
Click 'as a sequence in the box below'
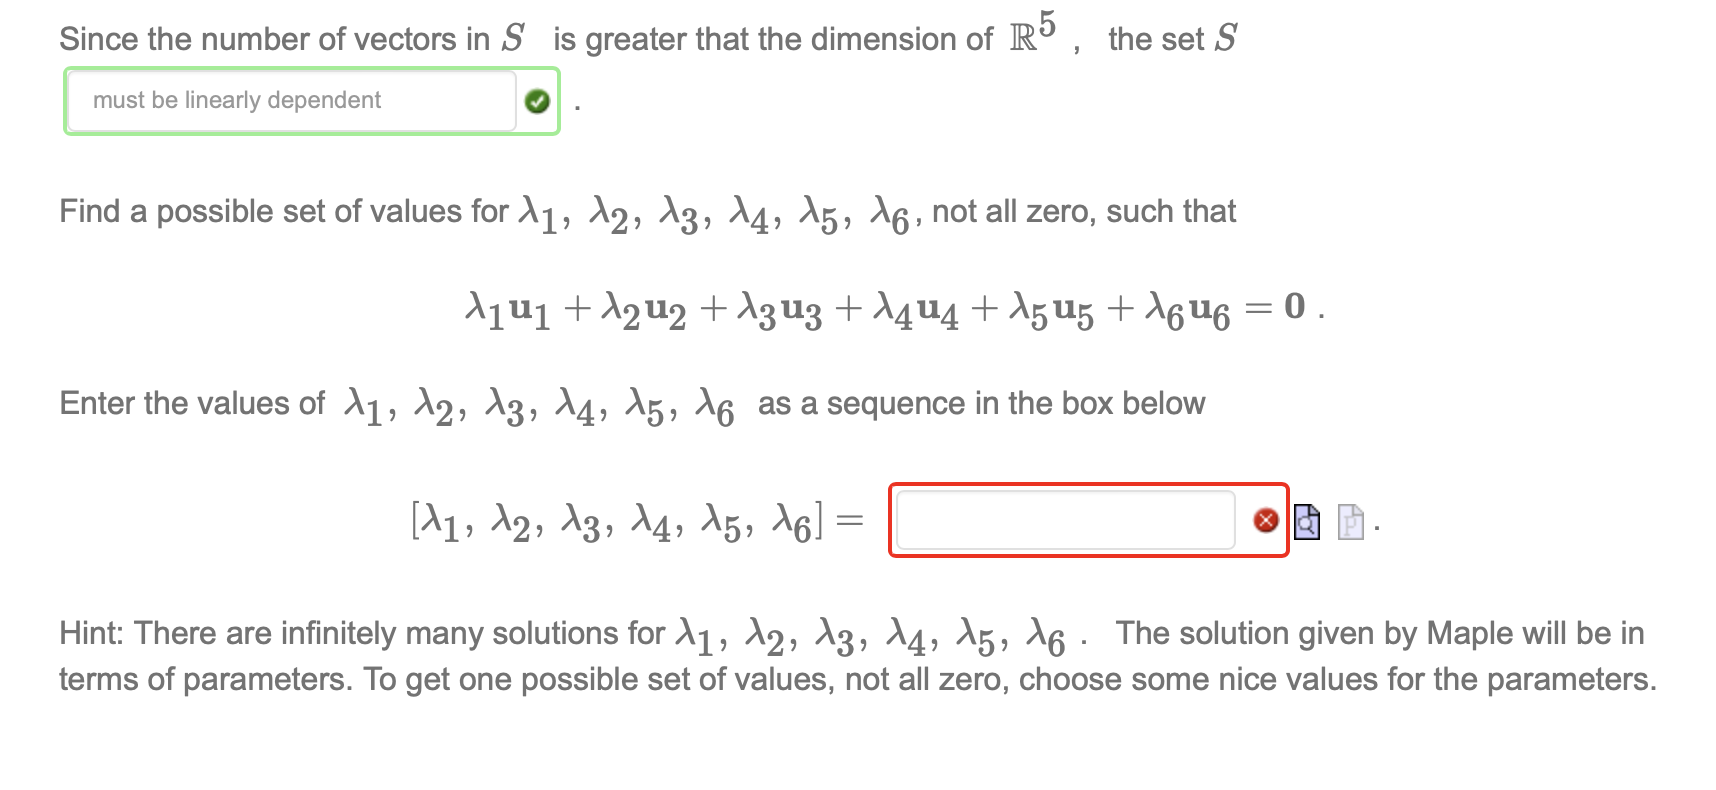tap(981, 403)
